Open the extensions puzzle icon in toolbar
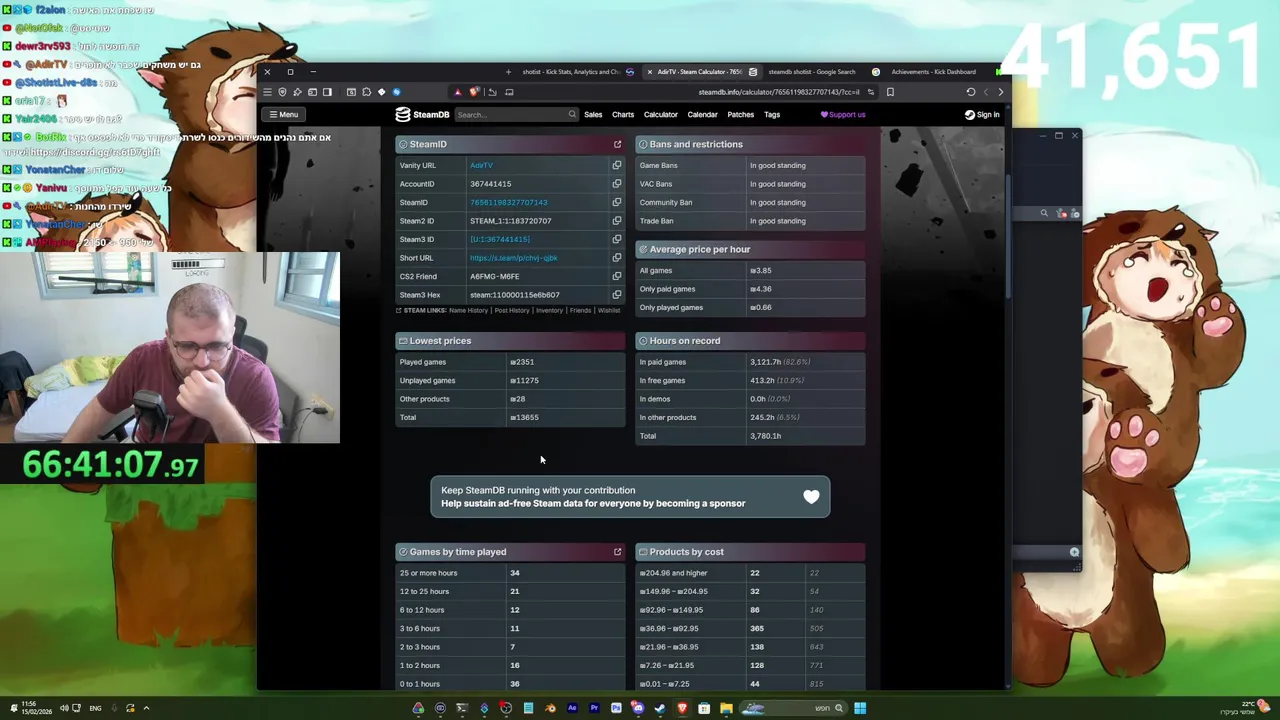Screen dimensions: 1280x720 pyautogui.click(x=366, y=92)
